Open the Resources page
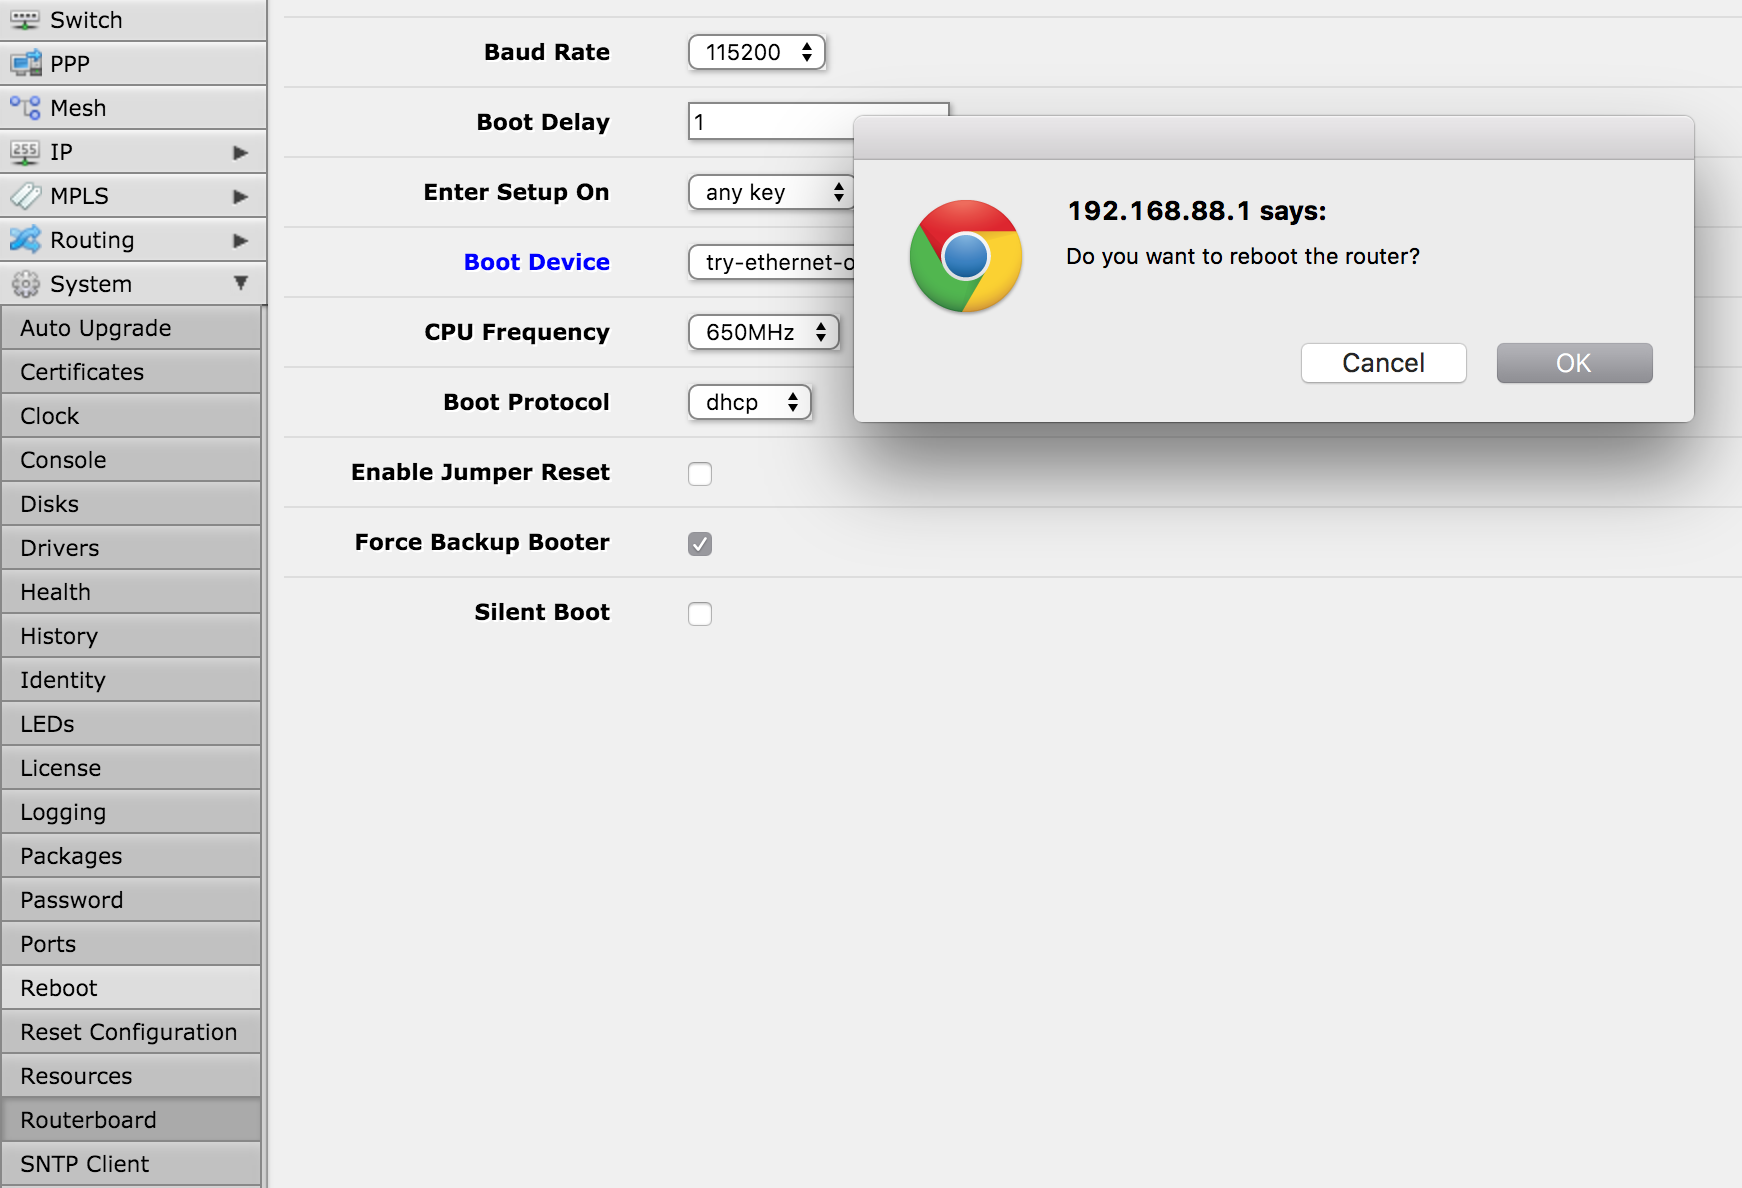Image resolution: width=1742 pixels, height=1188 pixels. (131, 1076)
